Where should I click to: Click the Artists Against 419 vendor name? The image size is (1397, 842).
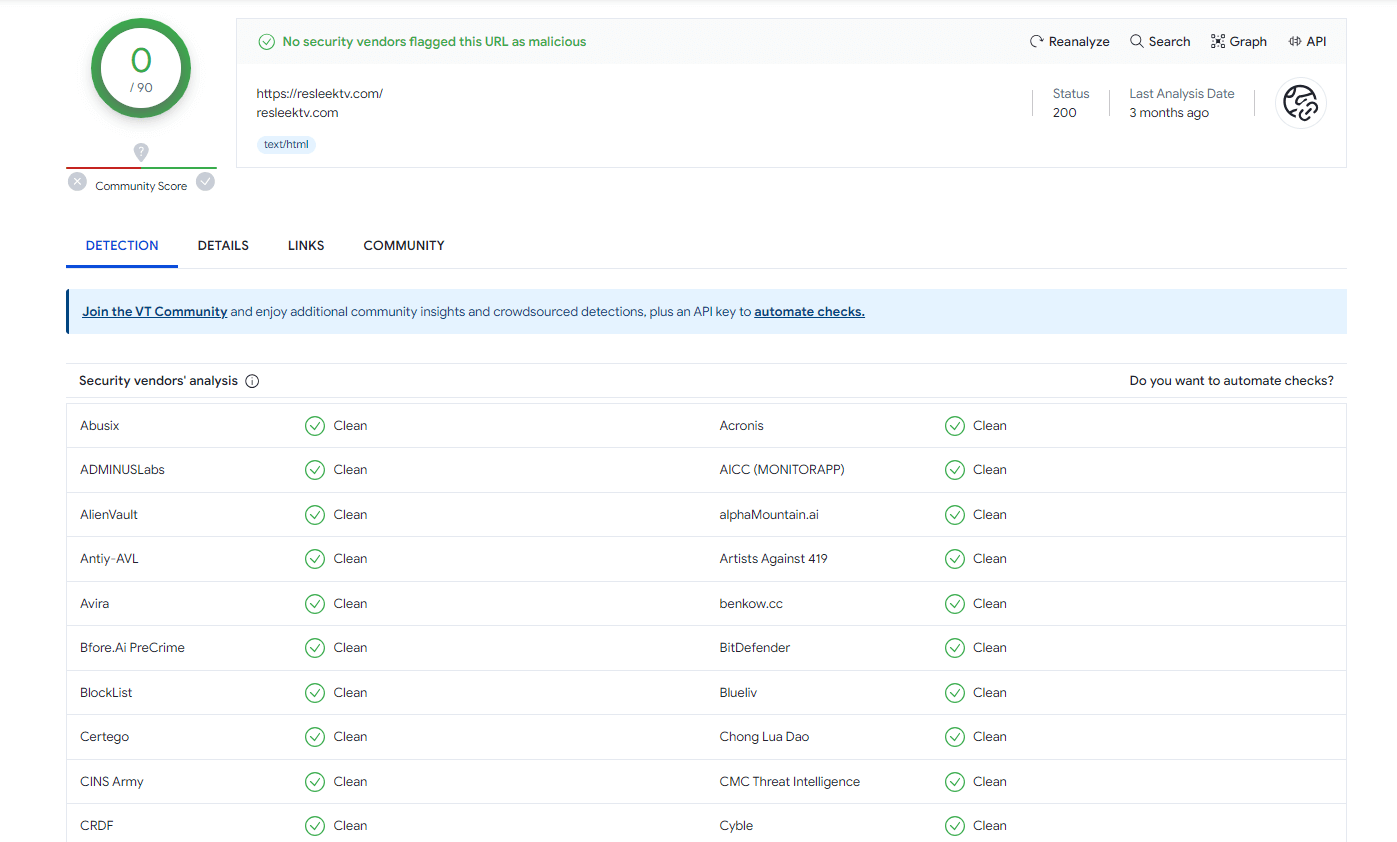774,559
